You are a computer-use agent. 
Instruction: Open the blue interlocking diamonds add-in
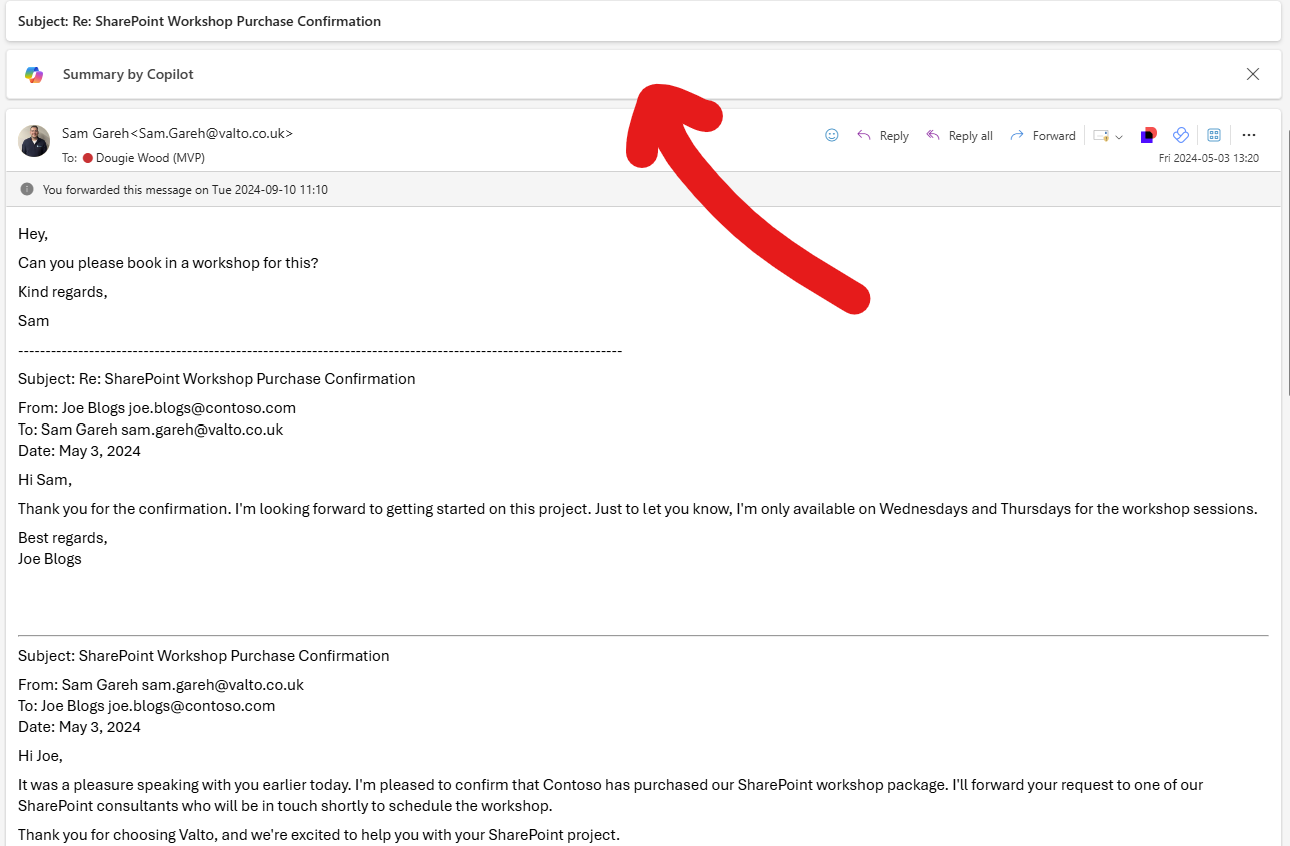point(1181,135)
